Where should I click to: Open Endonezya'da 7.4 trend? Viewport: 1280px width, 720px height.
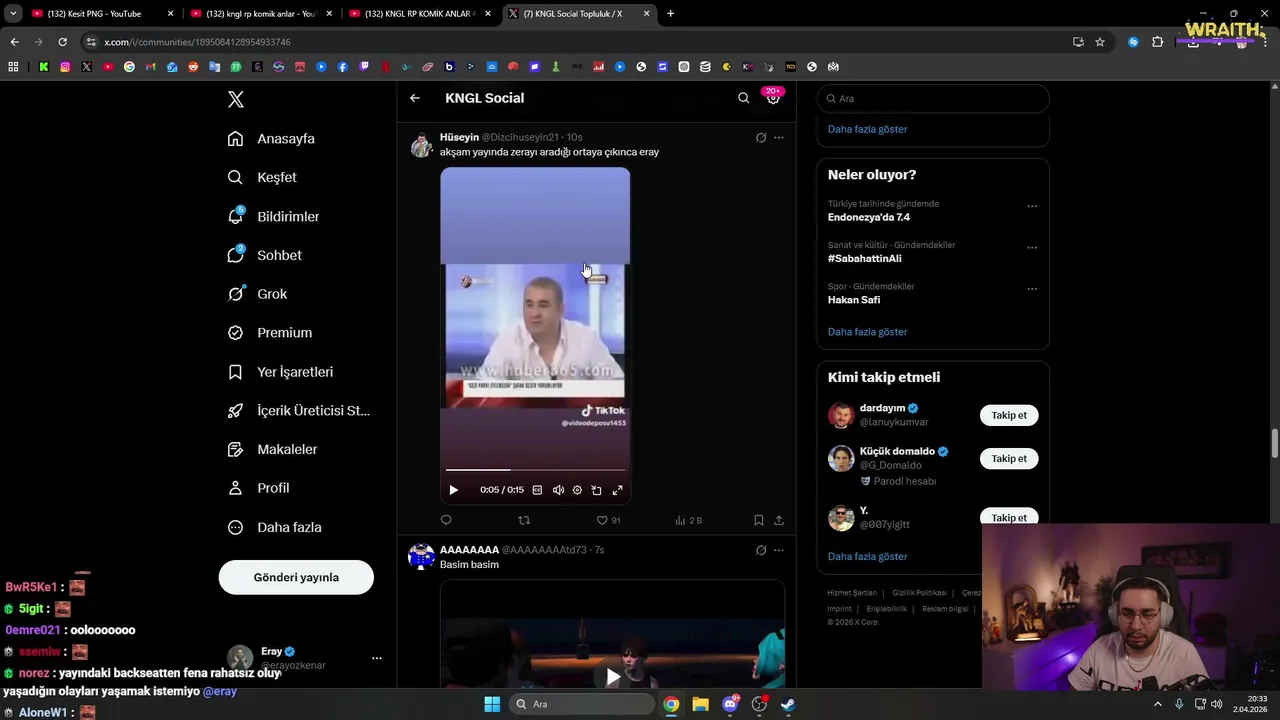[x=868, y=217]
